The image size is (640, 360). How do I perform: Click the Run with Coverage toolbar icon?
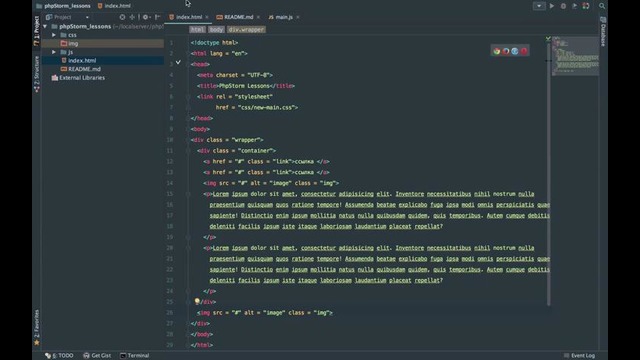574,6
